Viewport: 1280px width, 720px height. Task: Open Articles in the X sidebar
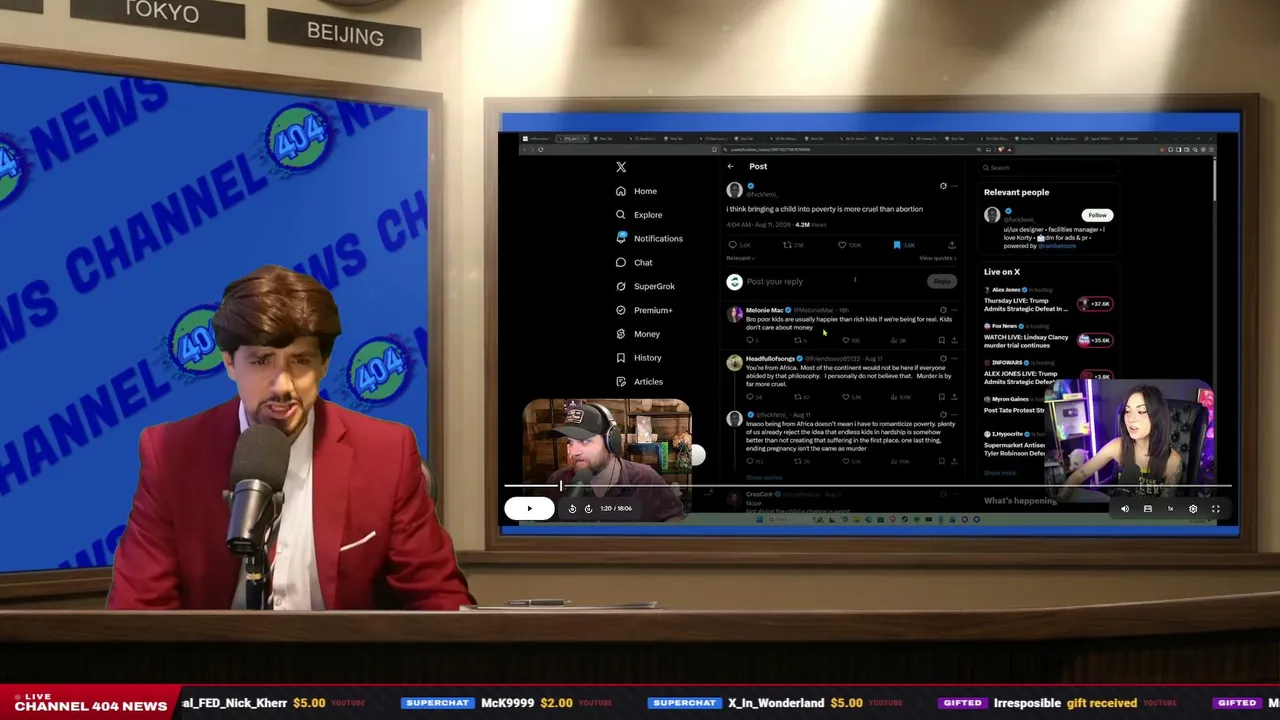(639, 382)
